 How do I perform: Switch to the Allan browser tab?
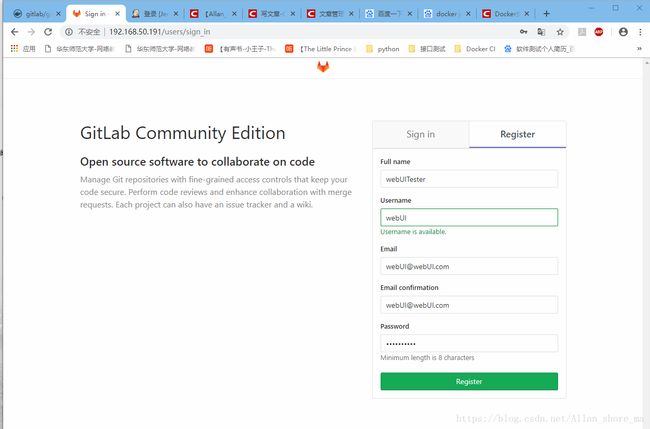pos(213,14)
